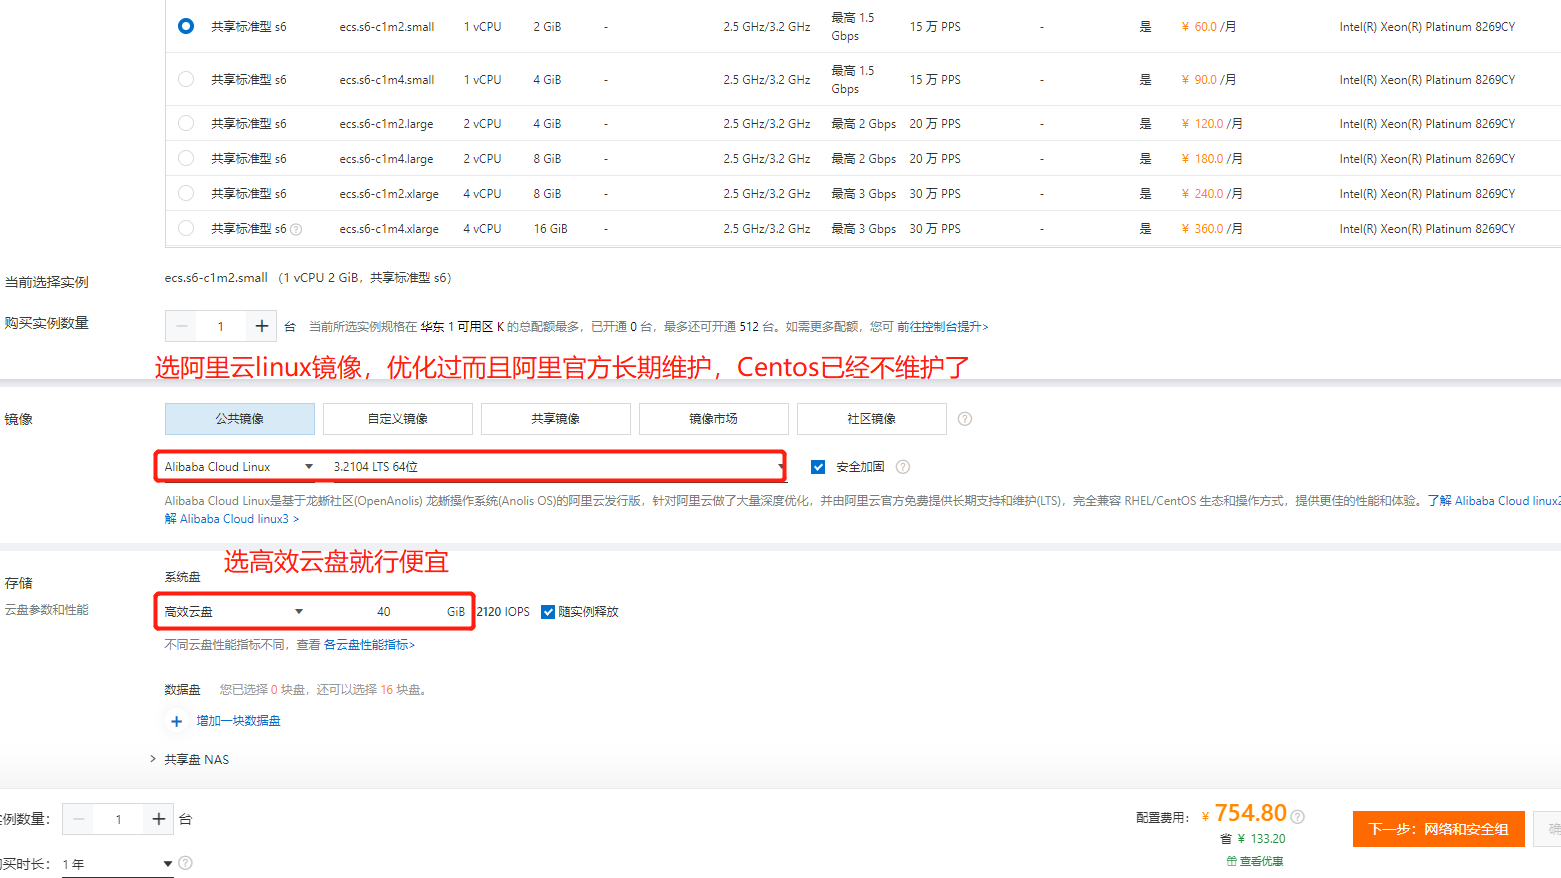Toggle the 安全加固 checkbox
This screenshot has width=1561, height=878.
click(x=818, y=467)
